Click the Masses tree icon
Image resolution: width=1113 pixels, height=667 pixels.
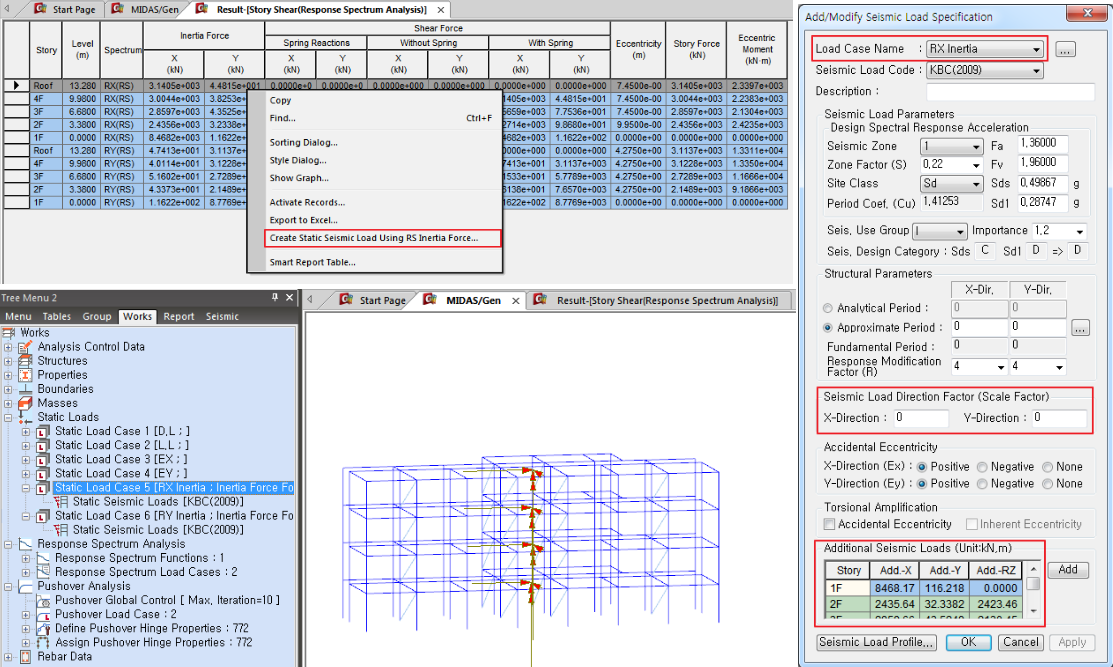click(x=25, y=403)
